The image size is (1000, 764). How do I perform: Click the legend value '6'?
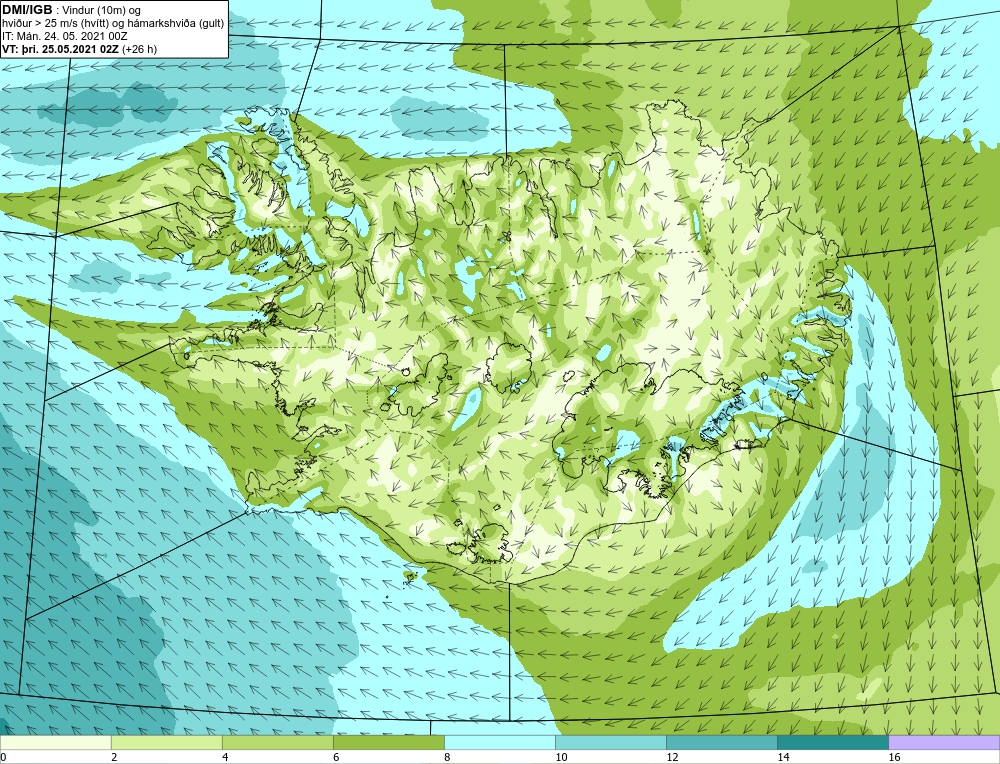336,757
